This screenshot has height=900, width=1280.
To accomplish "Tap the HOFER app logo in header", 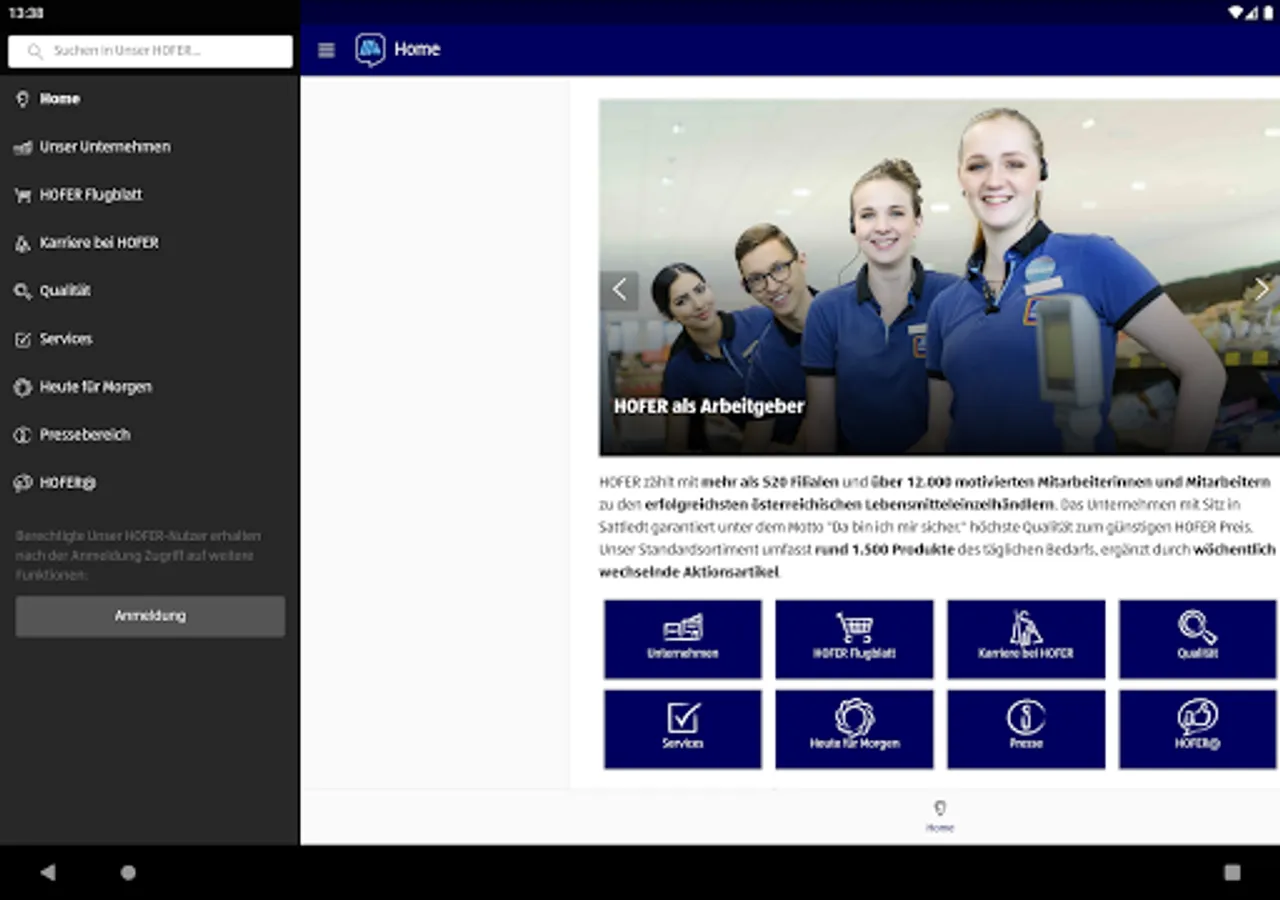I will pos(370,50).
